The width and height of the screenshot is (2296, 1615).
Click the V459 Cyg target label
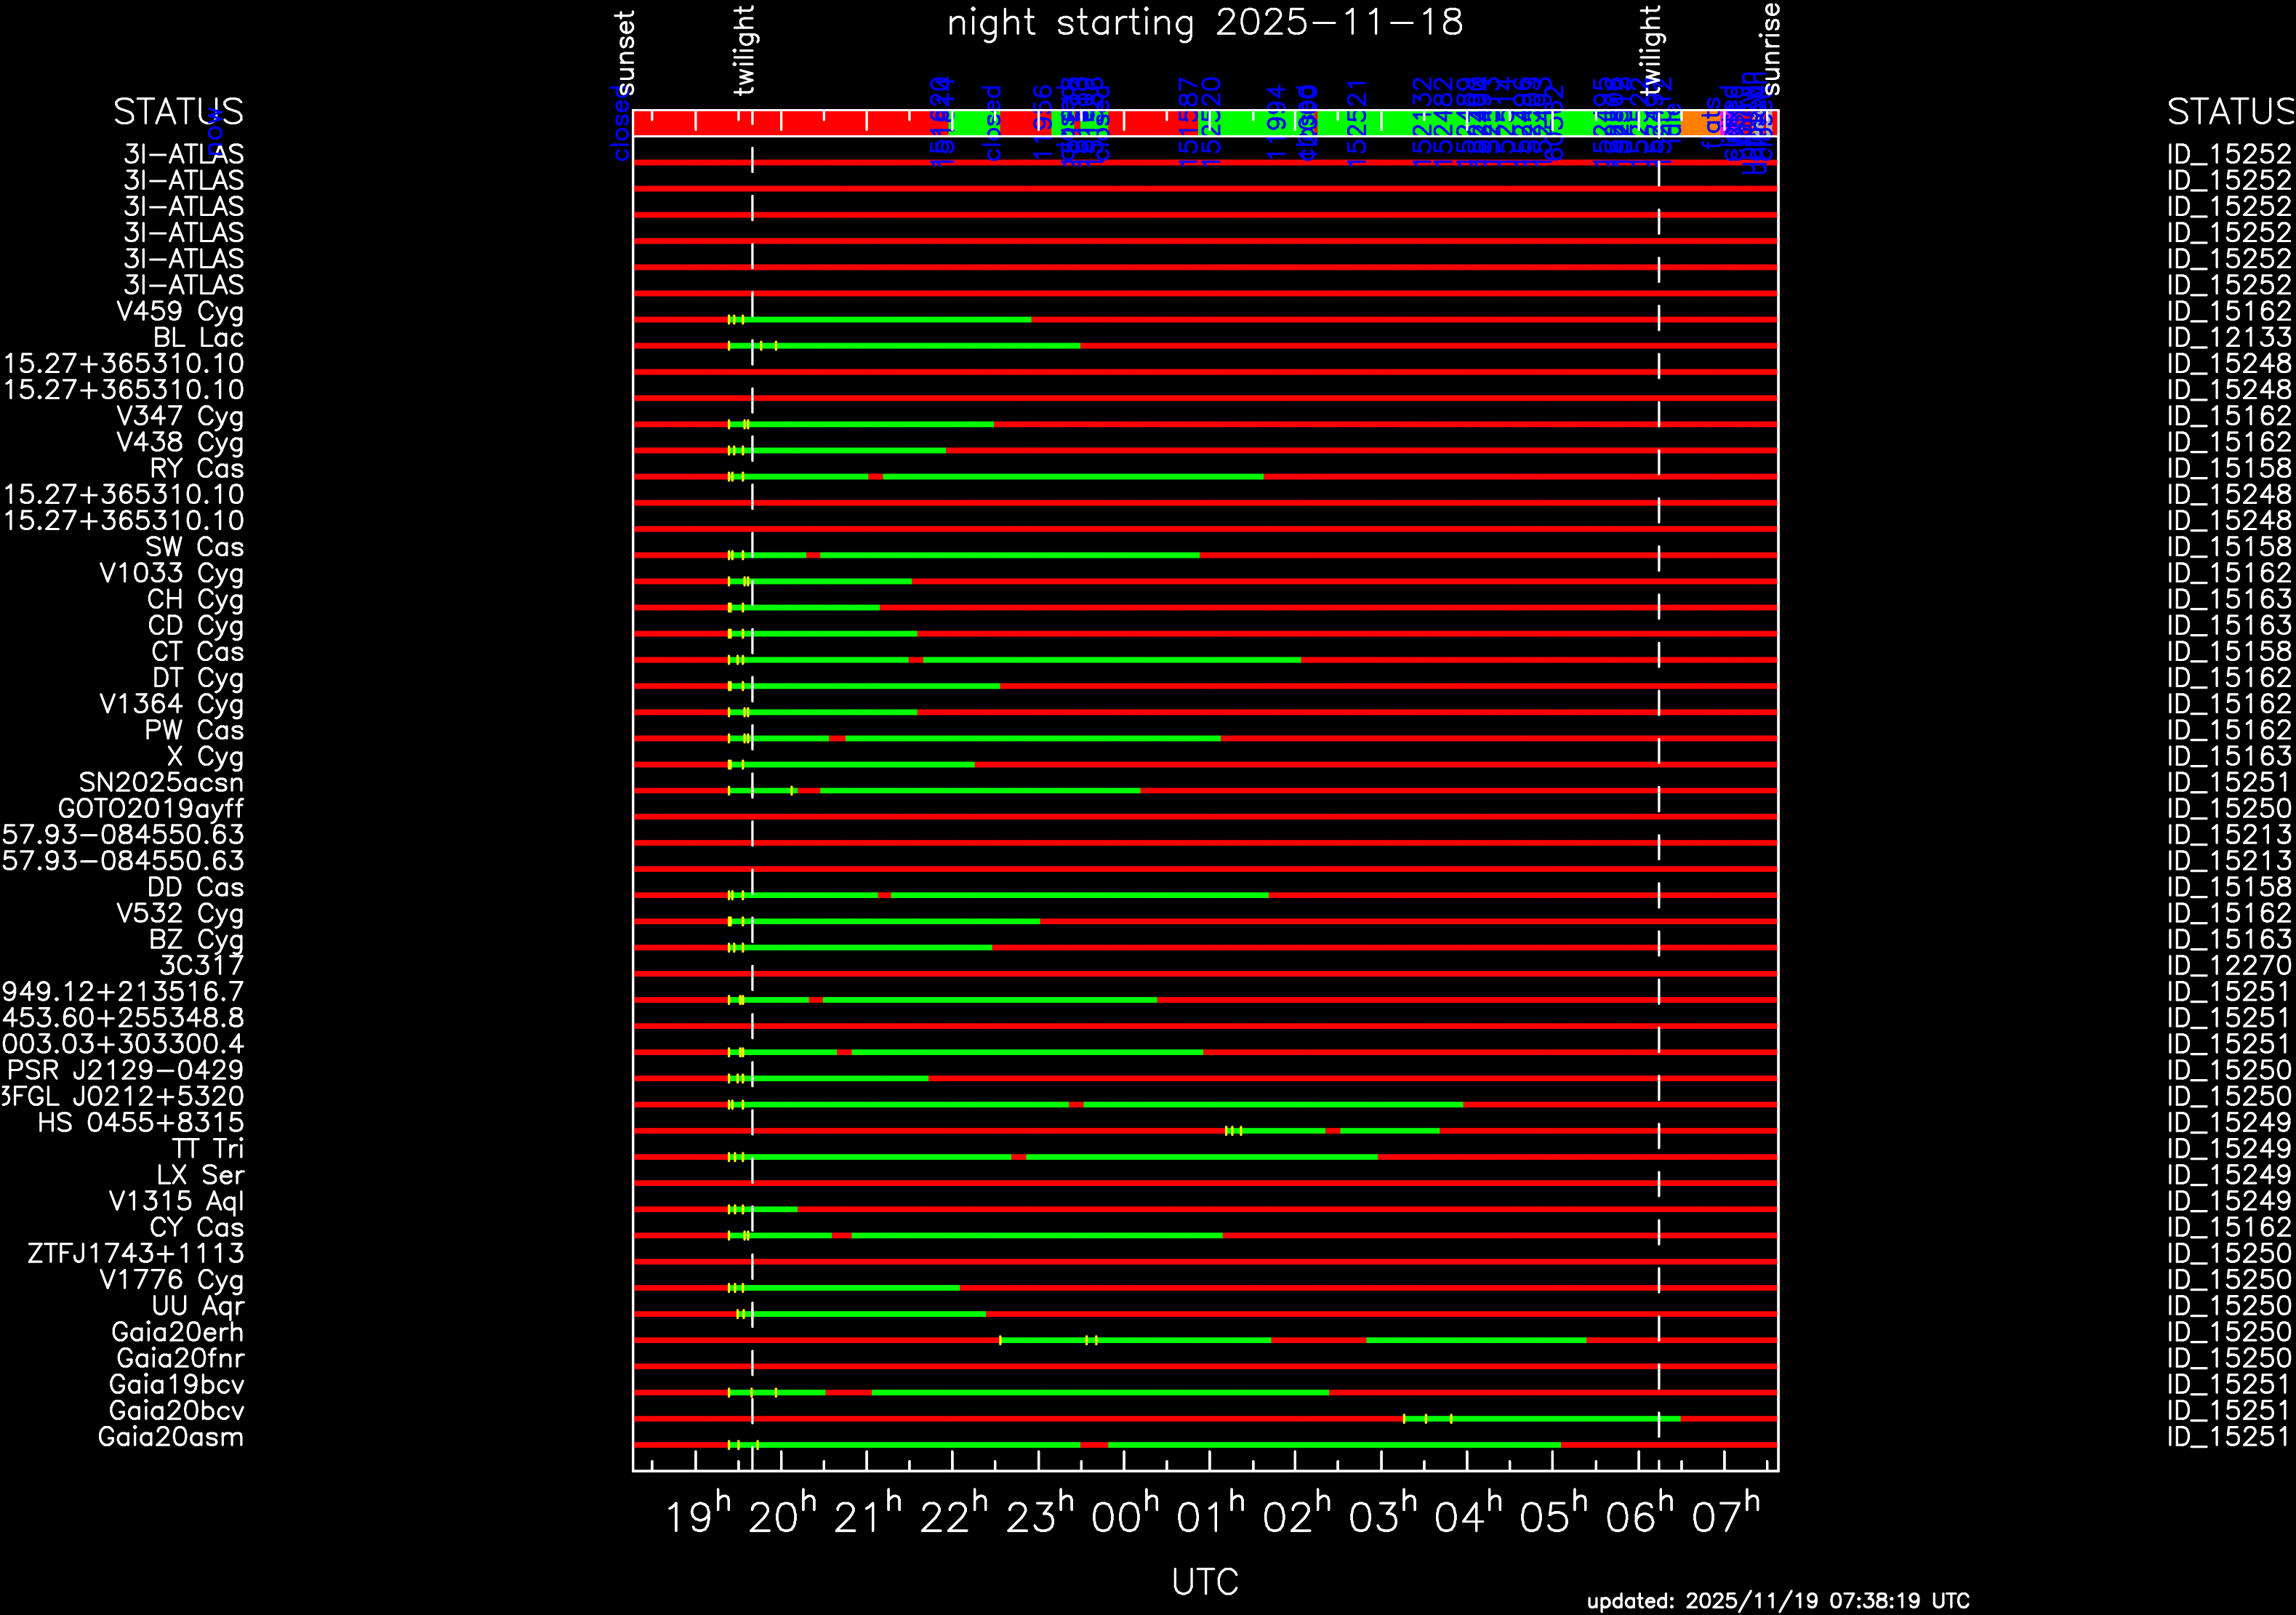[180, 312]
